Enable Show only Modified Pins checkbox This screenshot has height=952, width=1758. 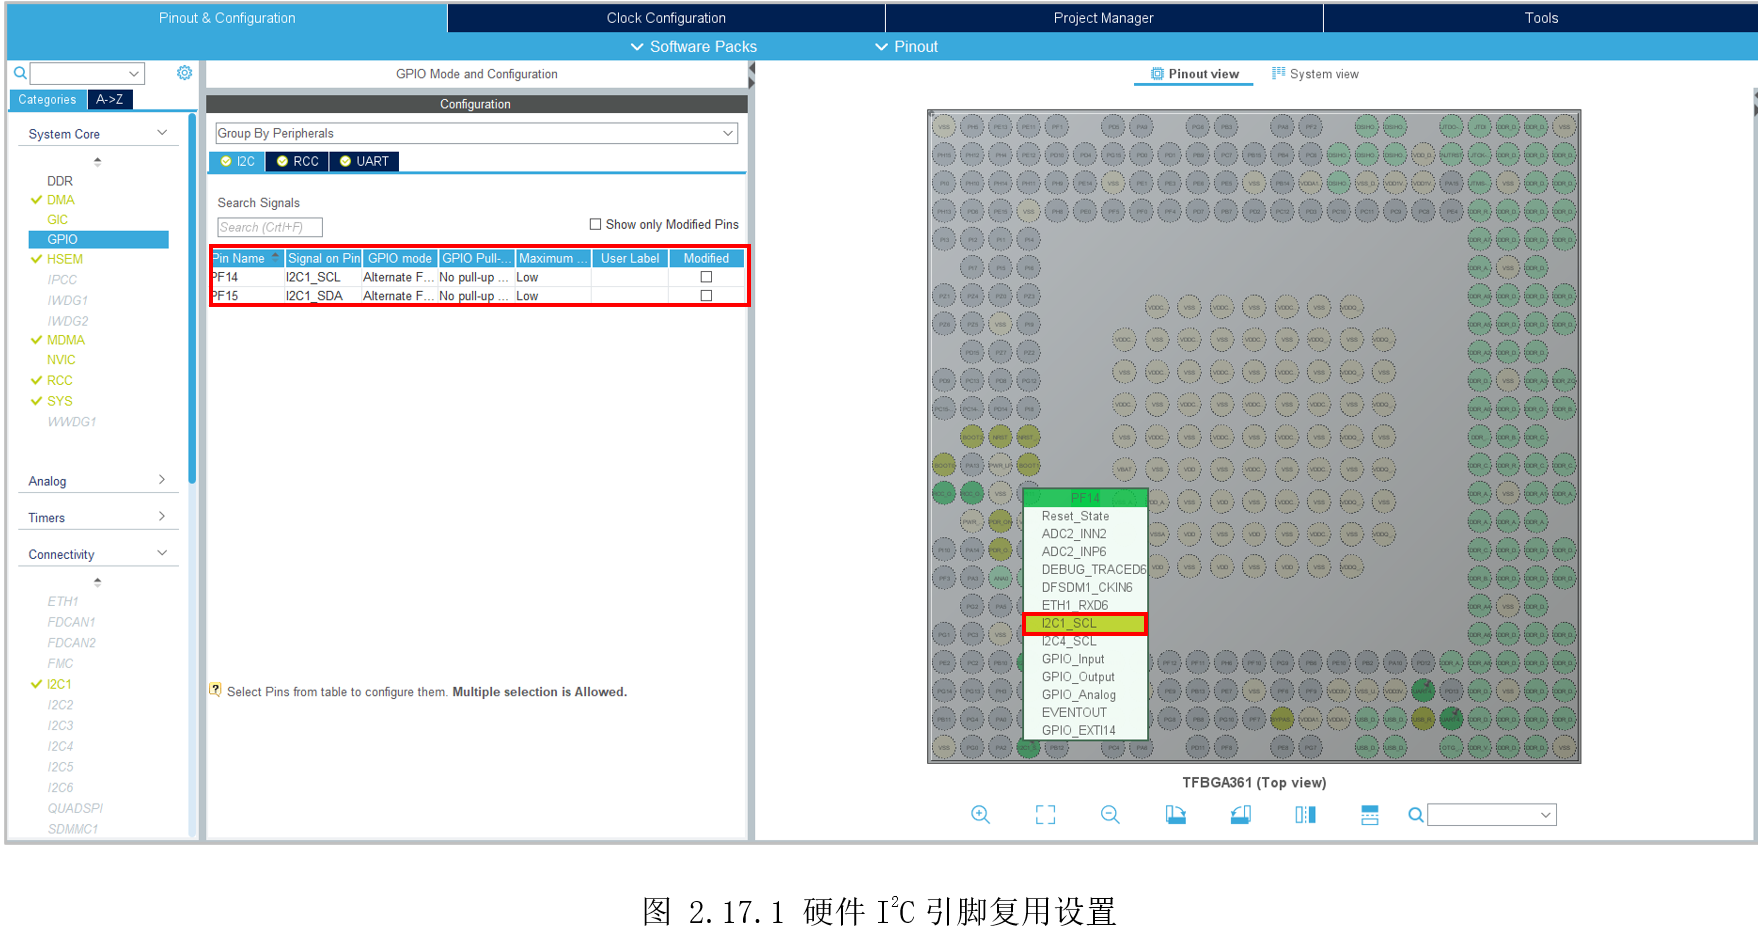click(x=595, y=224)
